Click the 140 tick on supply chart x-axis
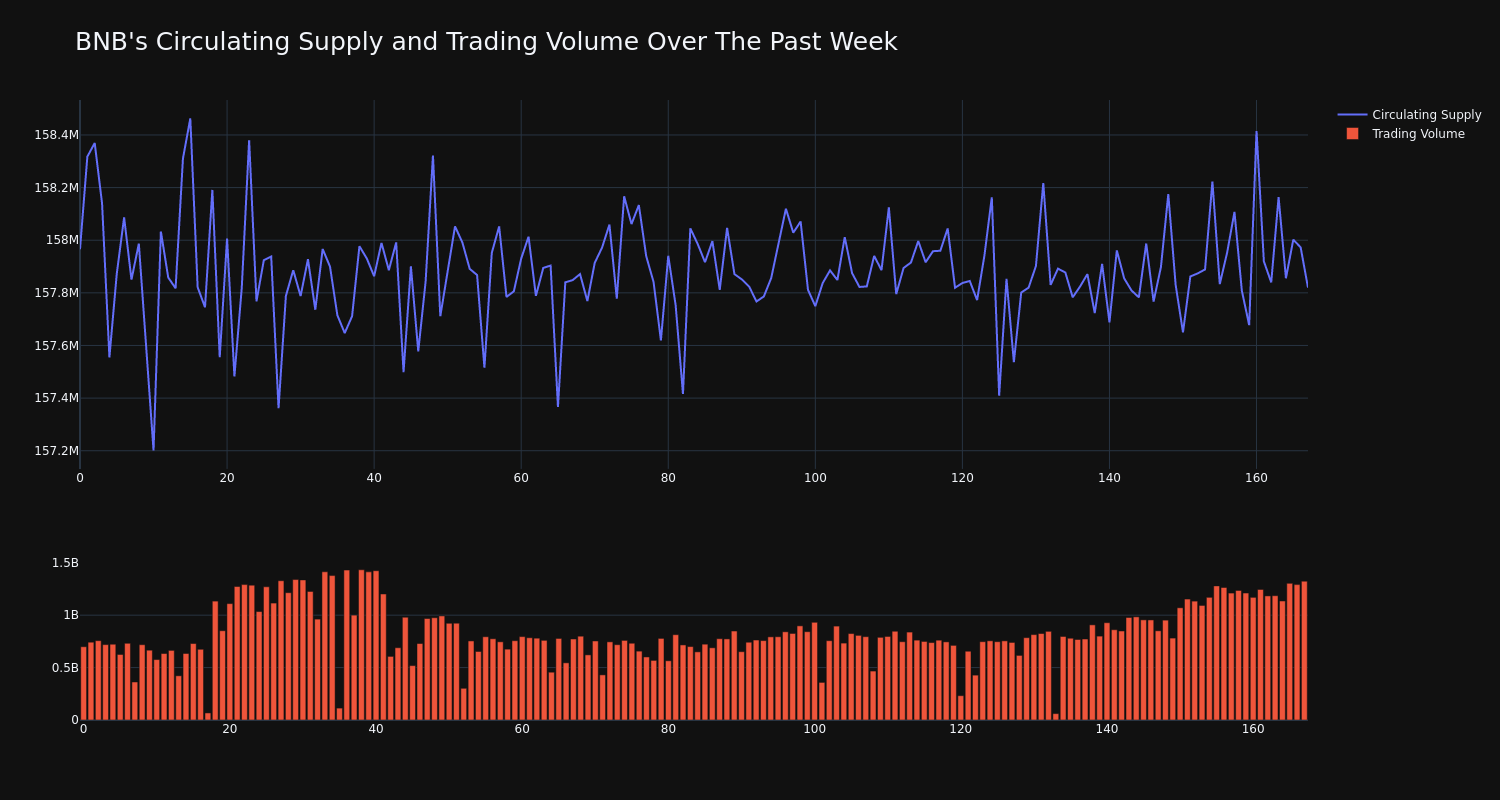 (1109, 478)
